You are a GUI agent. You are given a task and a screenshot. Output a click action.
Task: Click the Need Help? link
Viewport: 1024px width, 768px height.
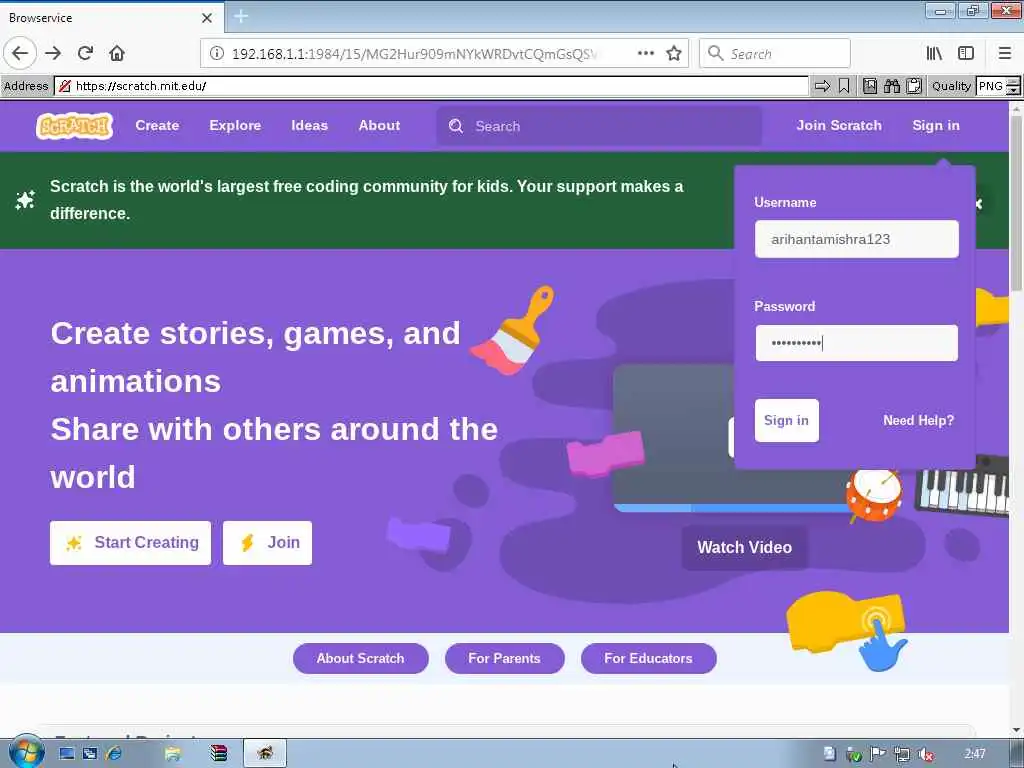tap(918, 421)
